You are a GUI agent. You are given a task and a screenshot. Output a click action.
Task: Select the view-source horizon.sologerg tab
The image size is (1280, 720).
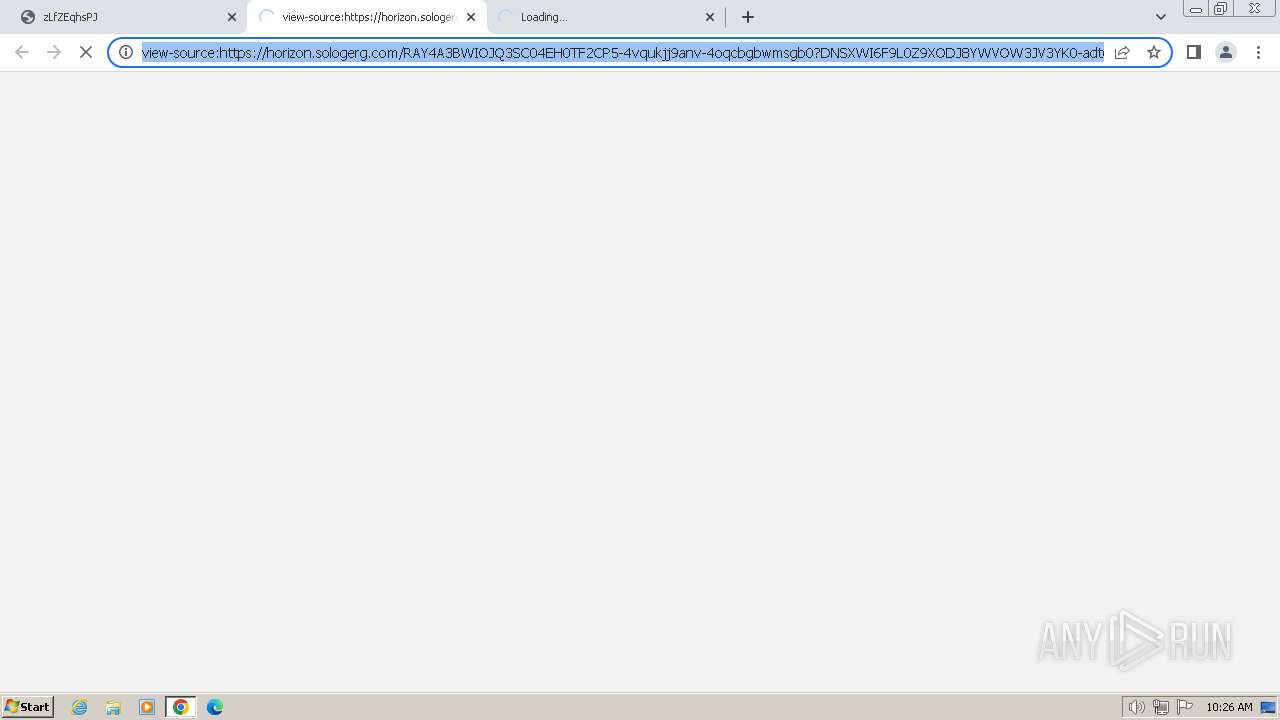point(367,17)
